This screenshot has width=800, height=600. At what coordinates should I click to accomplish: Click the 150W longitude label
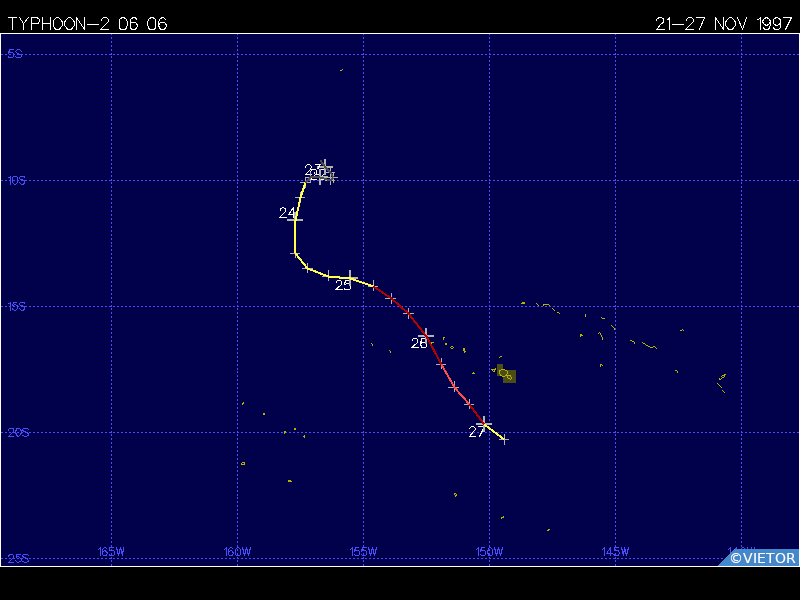tap(489, 551)
